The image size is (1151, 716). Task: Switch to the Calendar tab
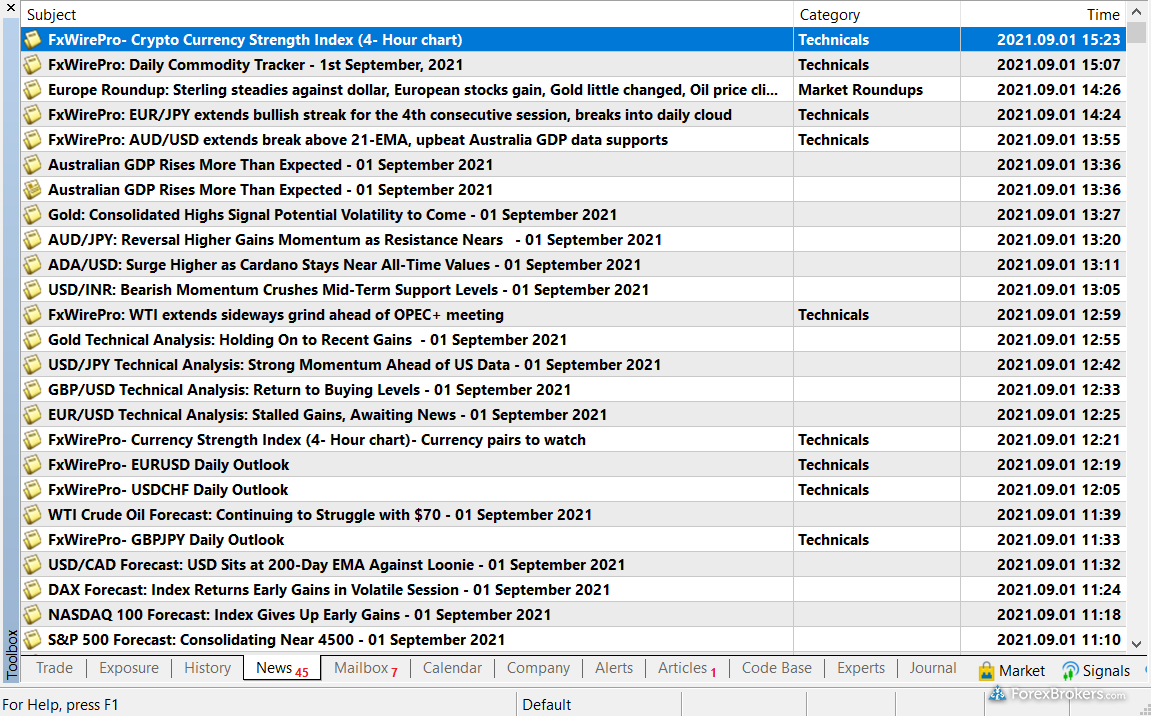452,668
